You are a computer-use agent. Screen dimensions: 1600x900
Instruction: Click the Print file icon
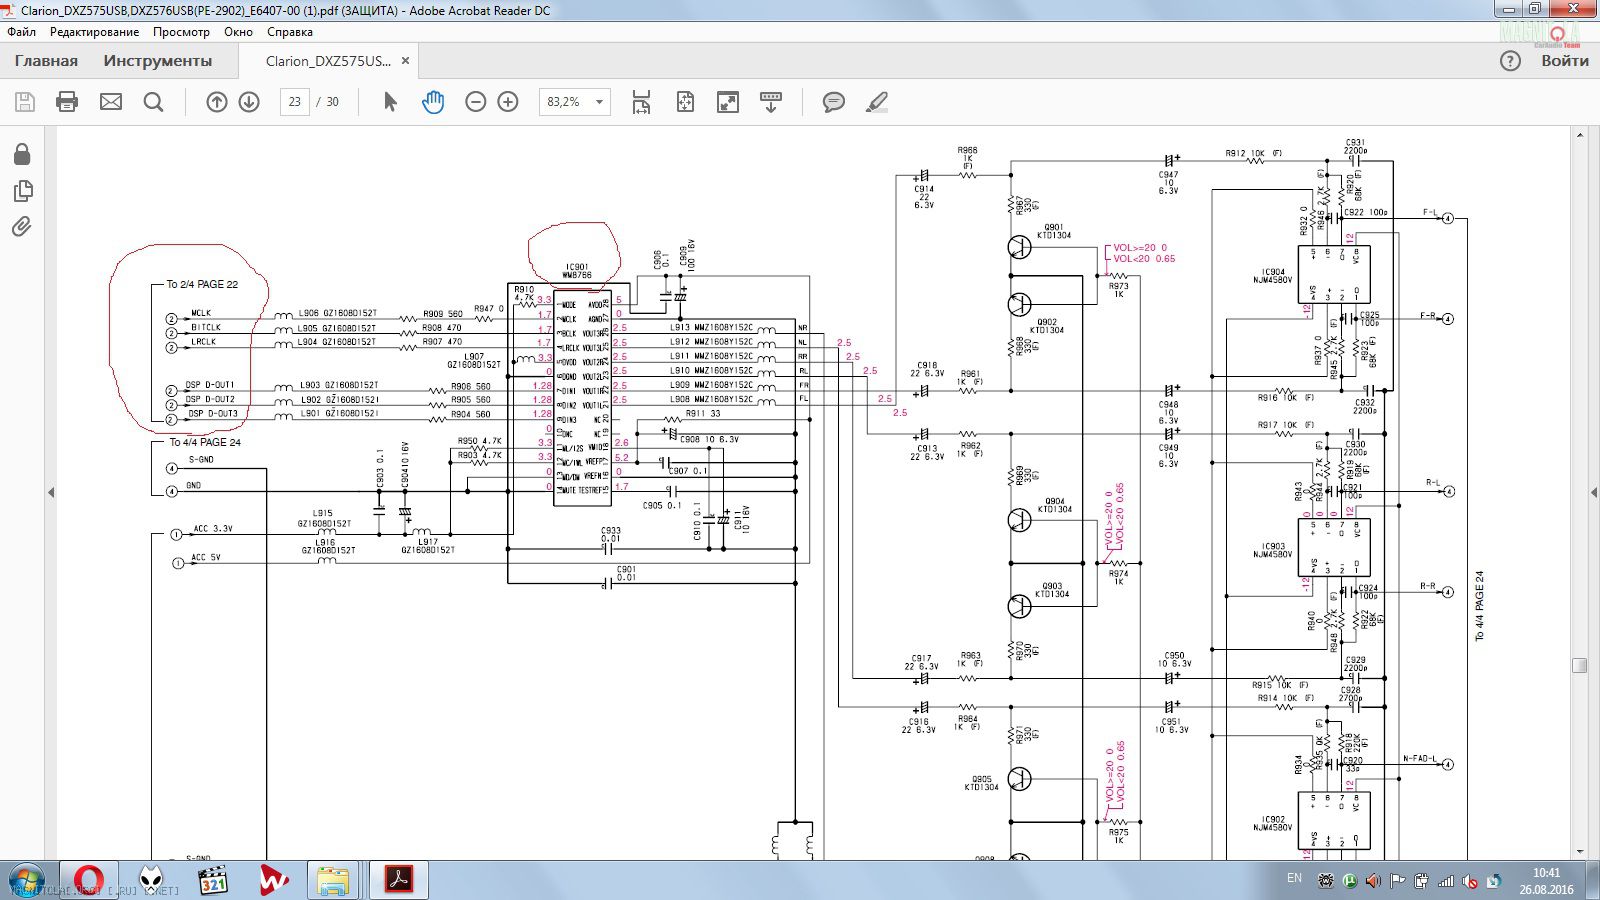point(67,102)
